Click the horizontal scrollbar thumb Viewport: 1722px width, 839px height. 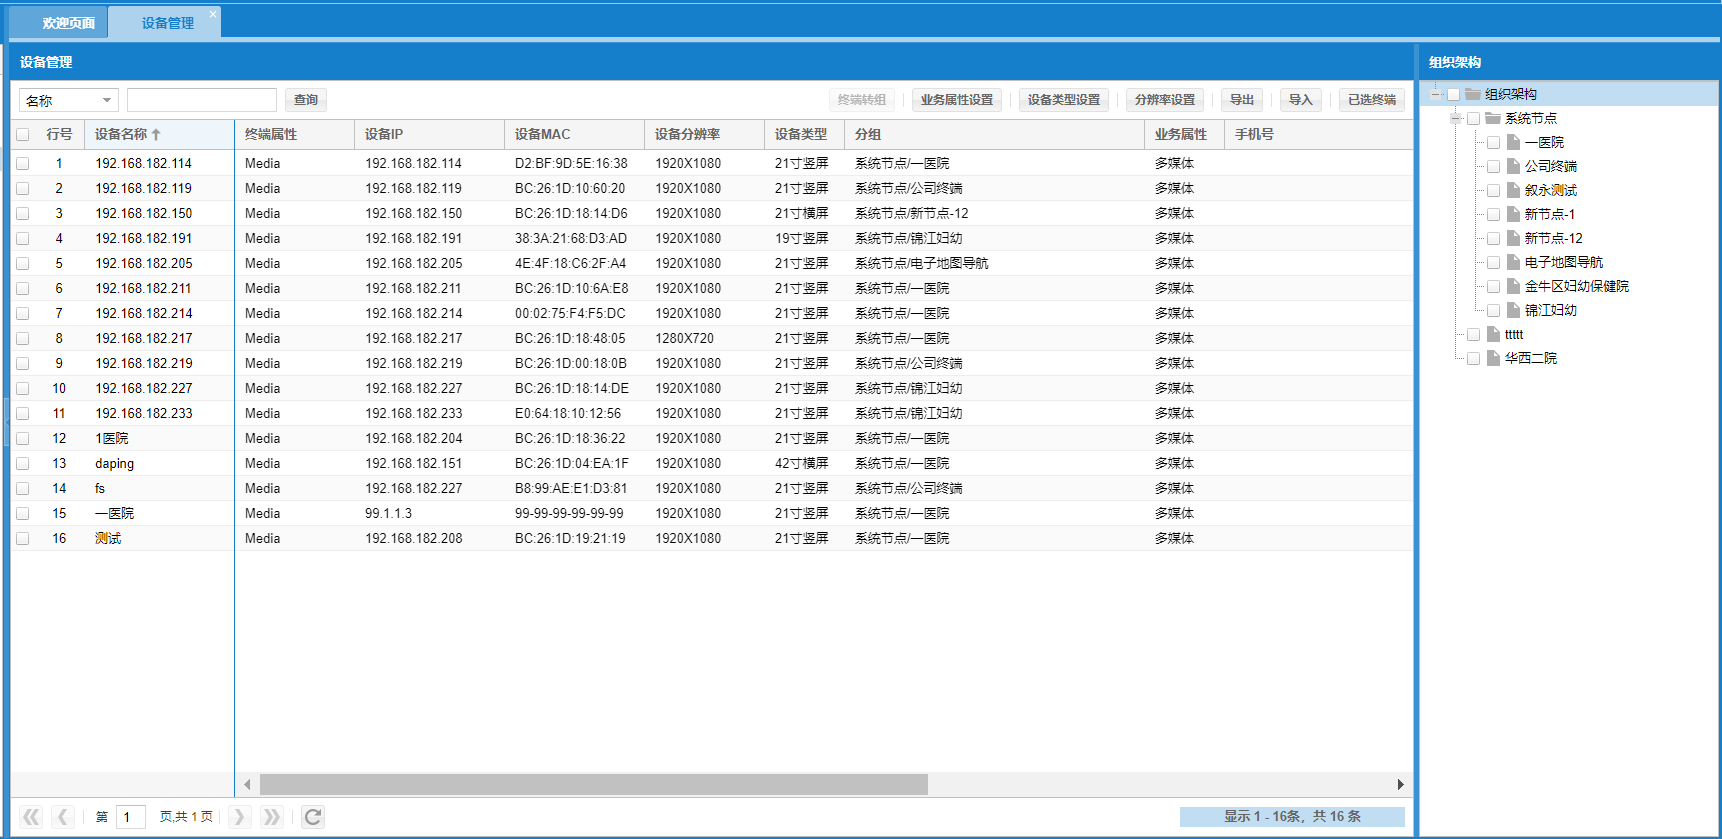[x=594, y=785]
